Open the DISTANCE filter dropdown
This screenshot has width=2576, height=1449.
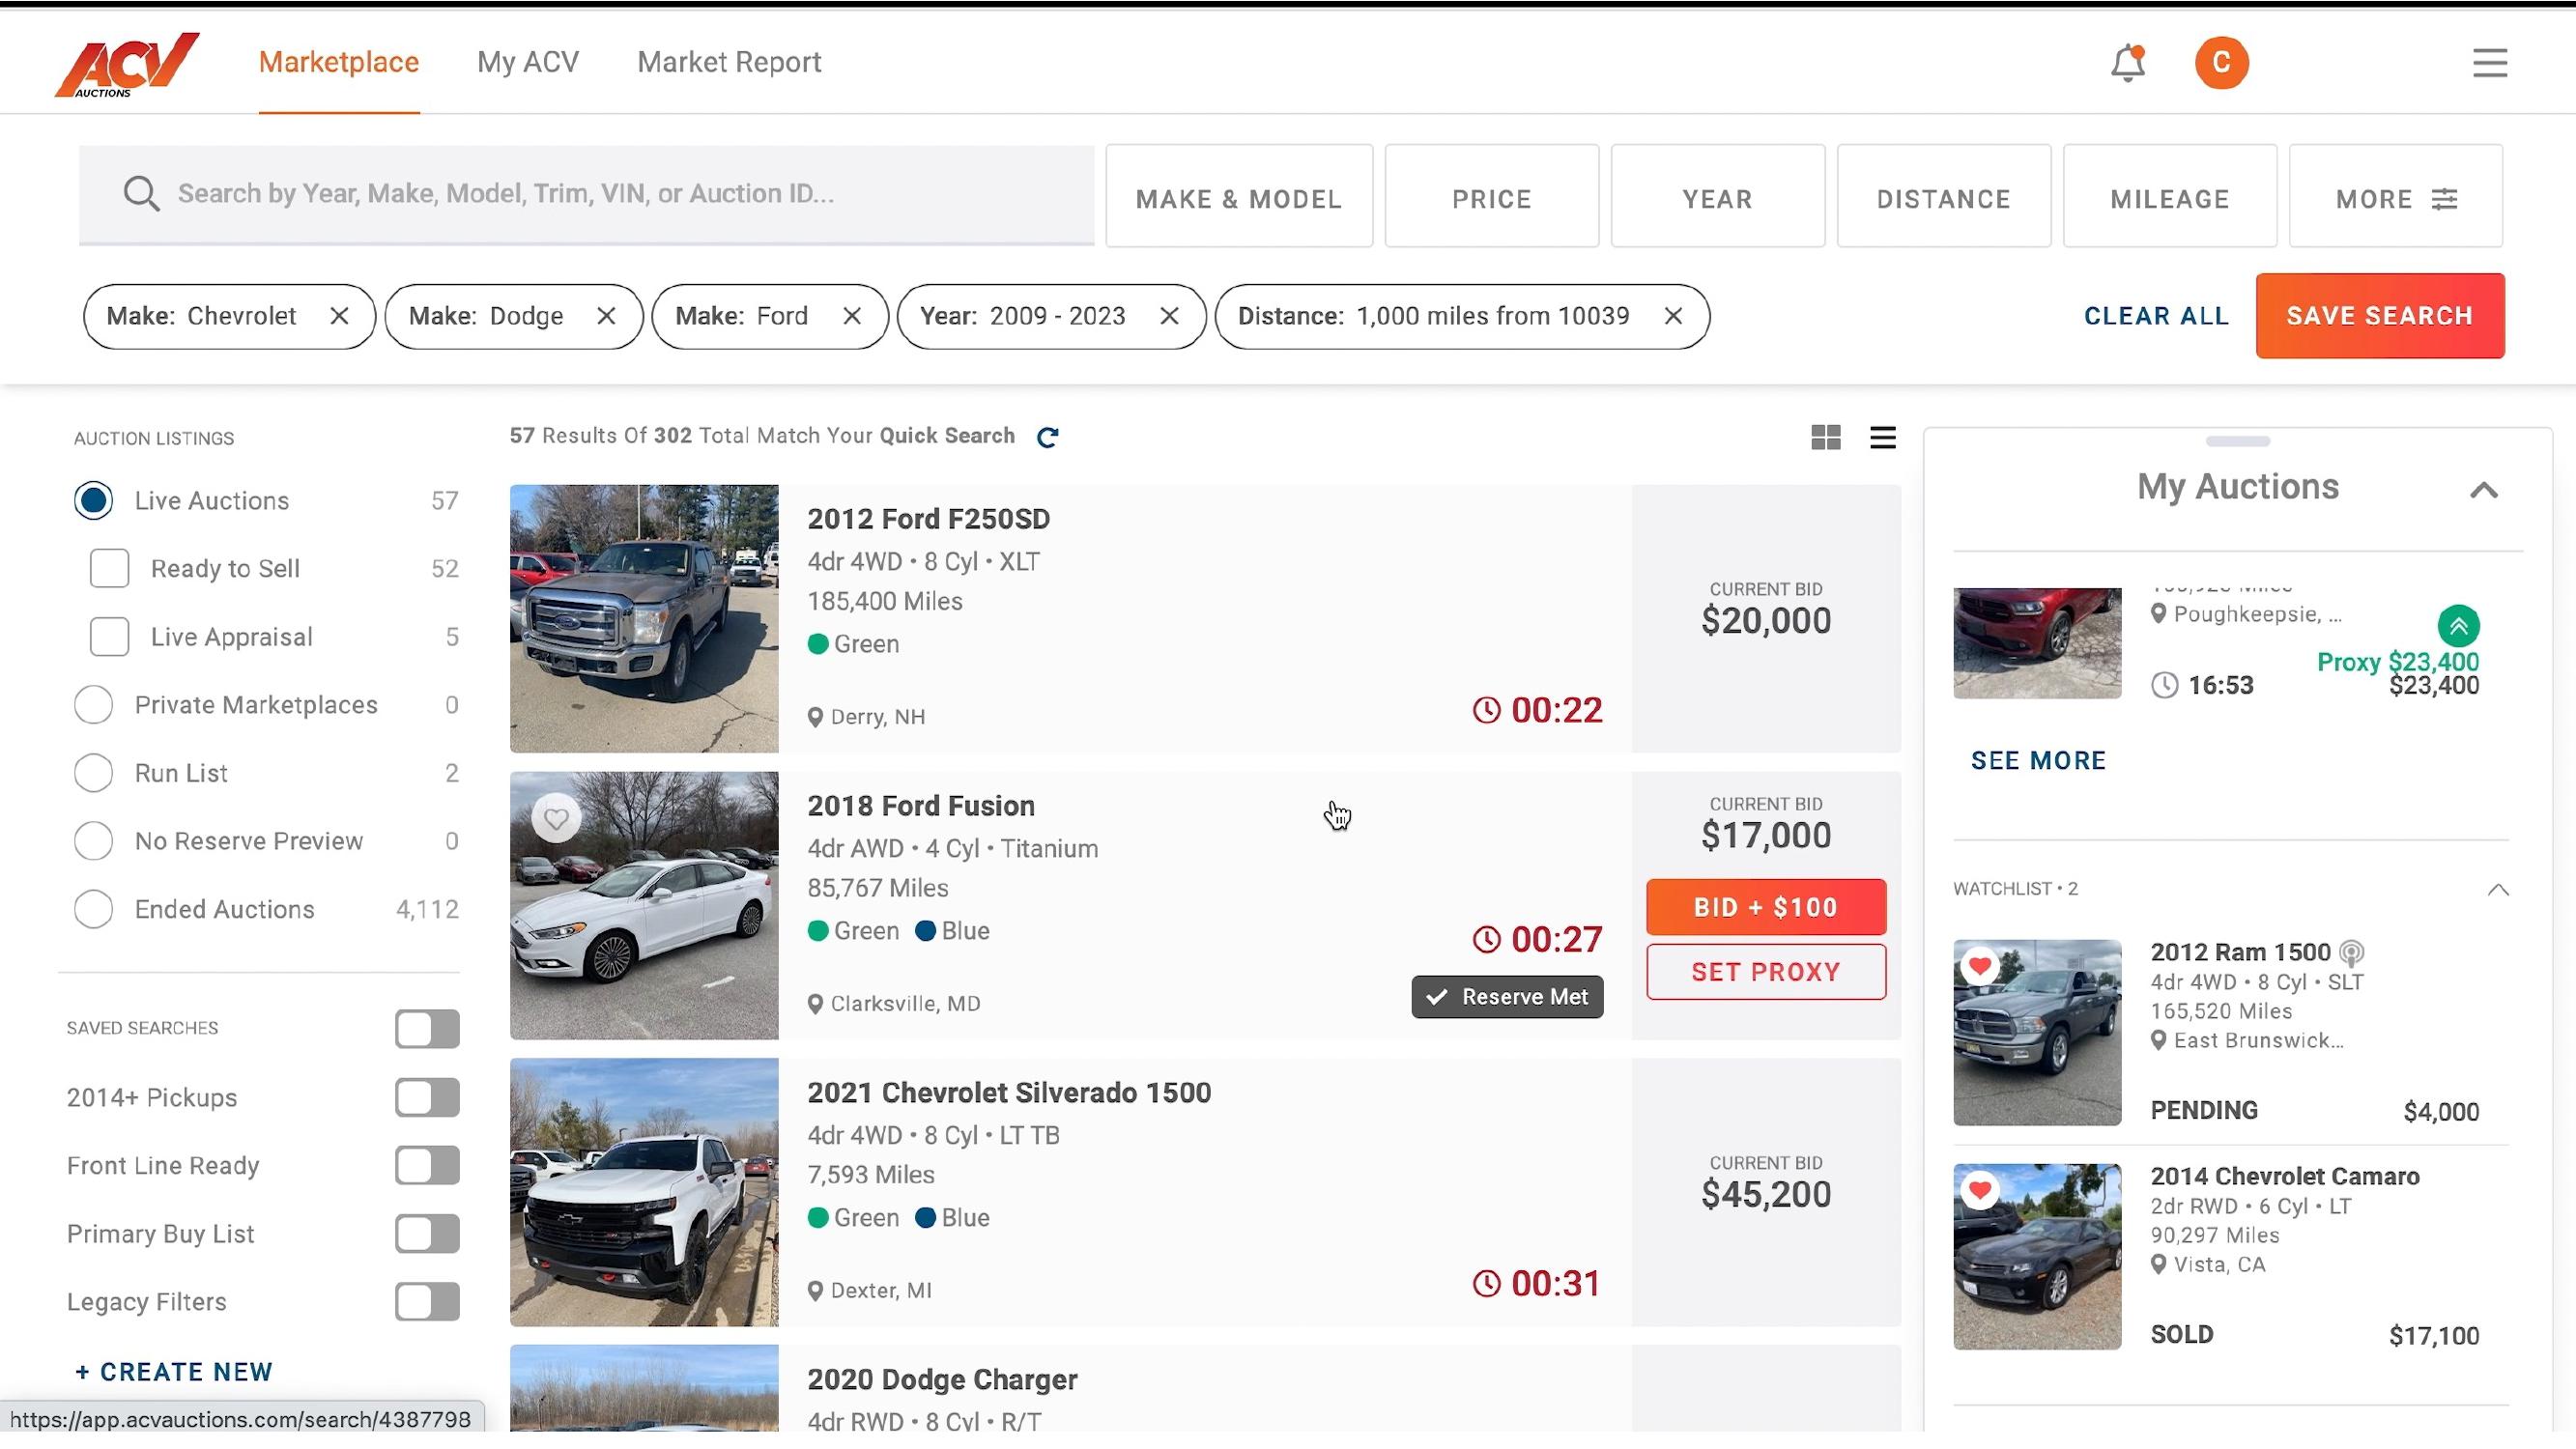tap(1944, 196)
